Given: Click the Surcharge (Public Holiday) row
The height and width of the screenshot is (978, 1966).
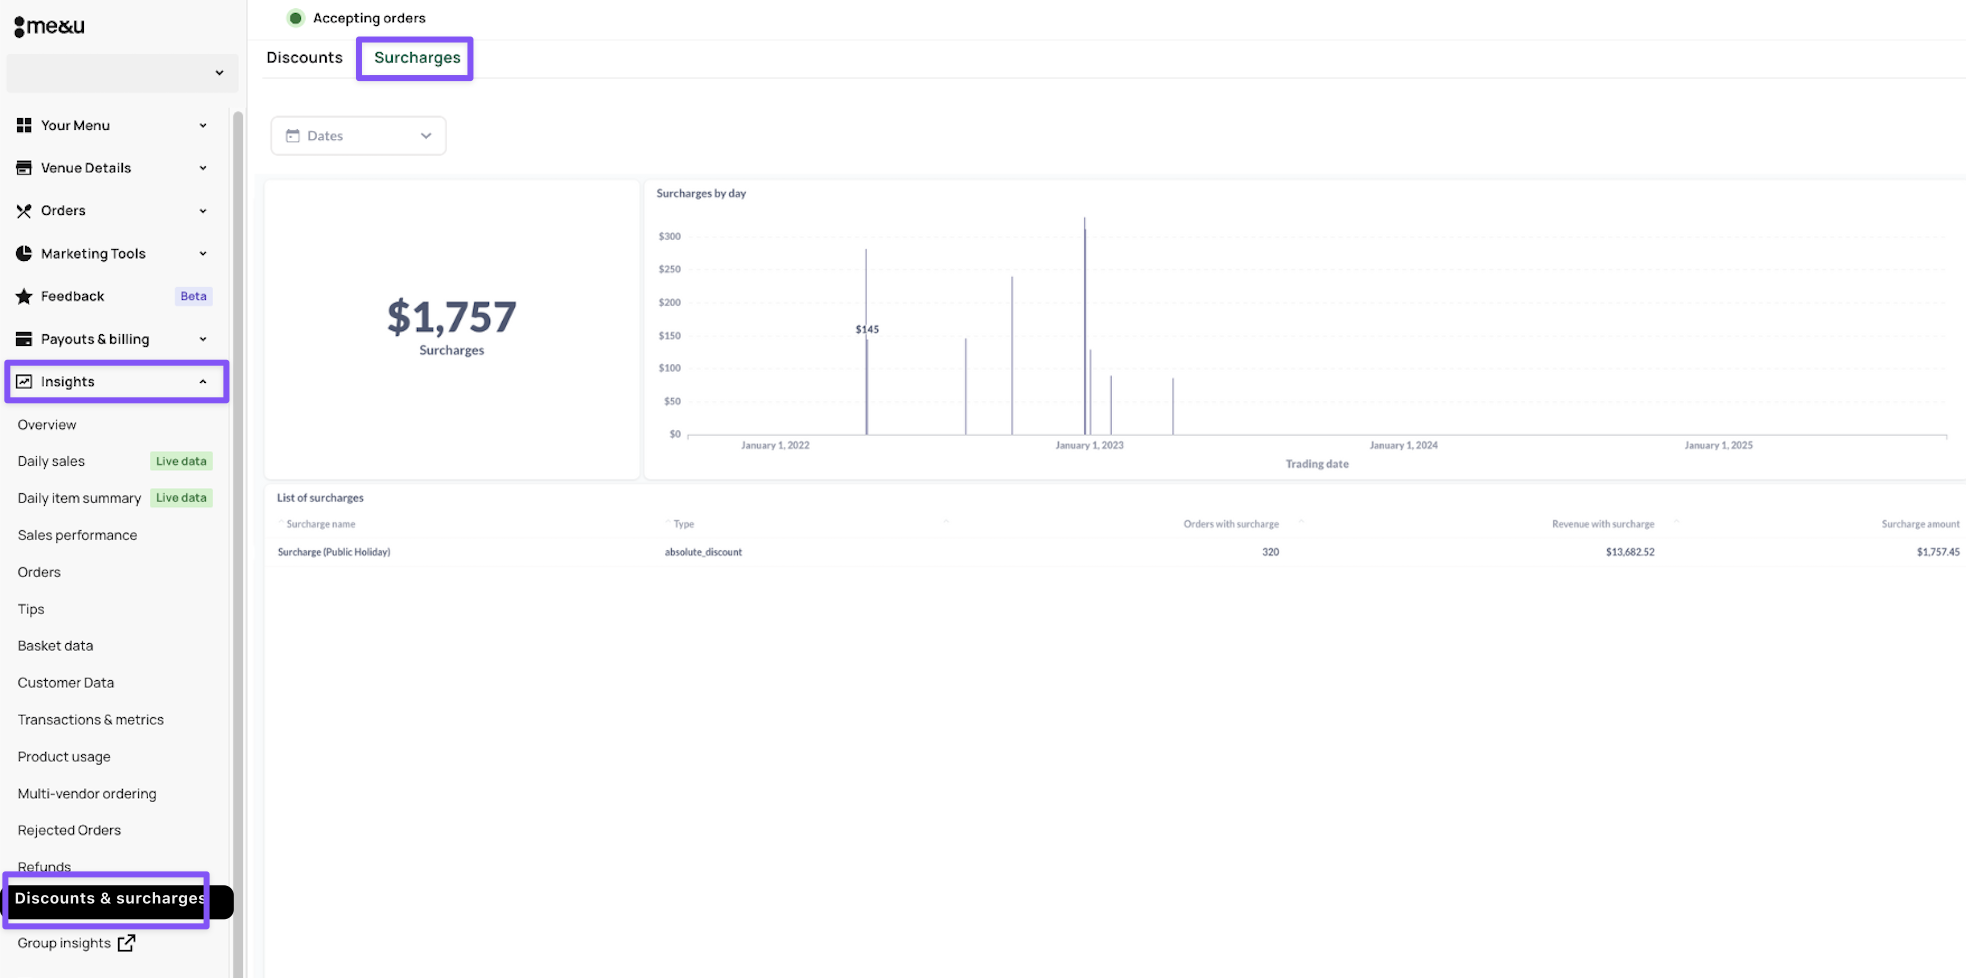Looking at the screenshot, I should pyautogui.click(x=334, y=552).
